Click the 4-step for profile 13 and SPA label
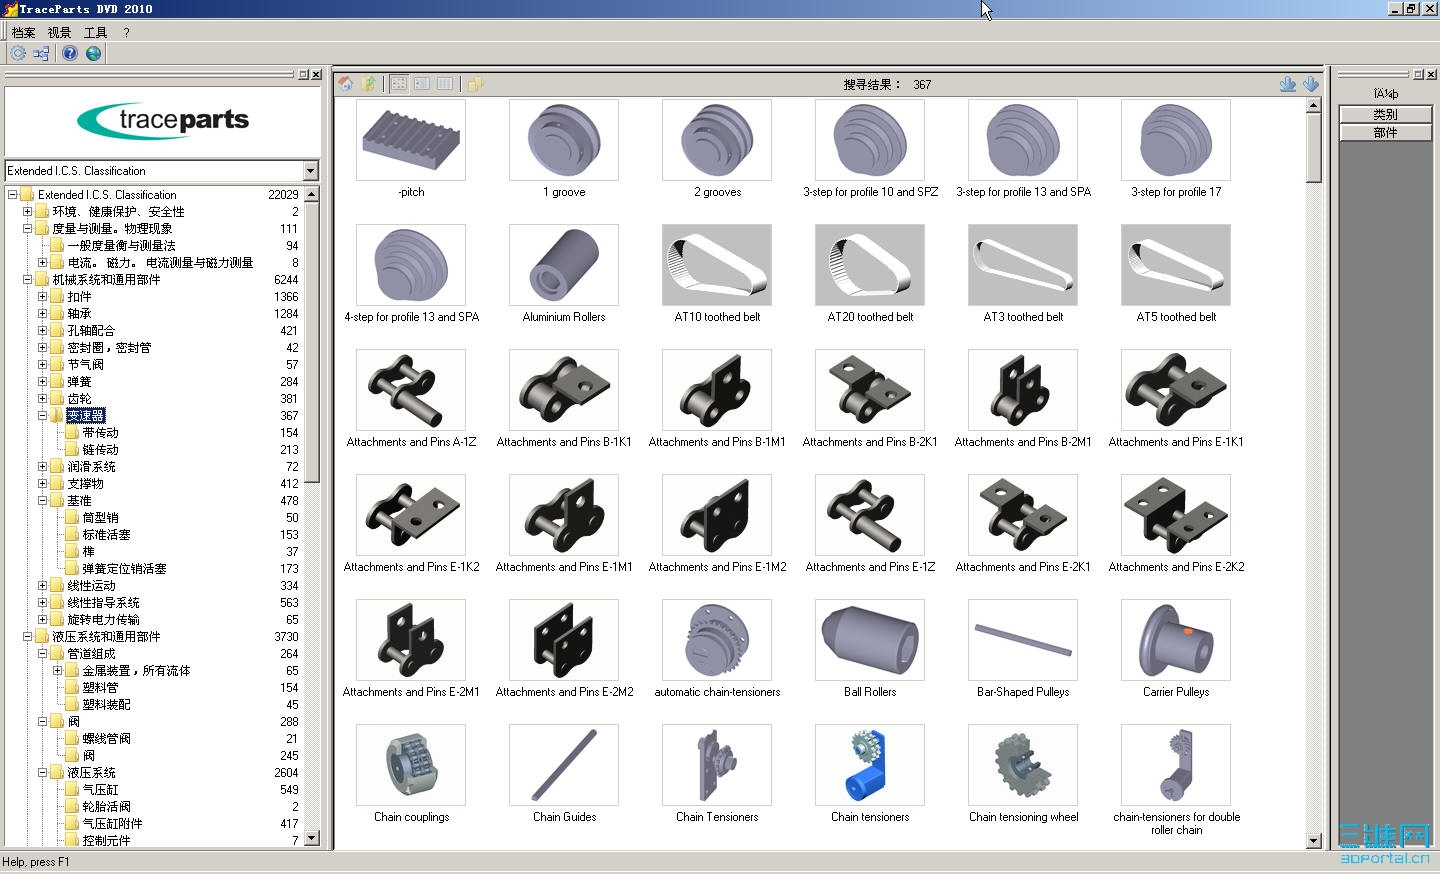Screen dimensions: 1440x874 (x=412, y=317)
